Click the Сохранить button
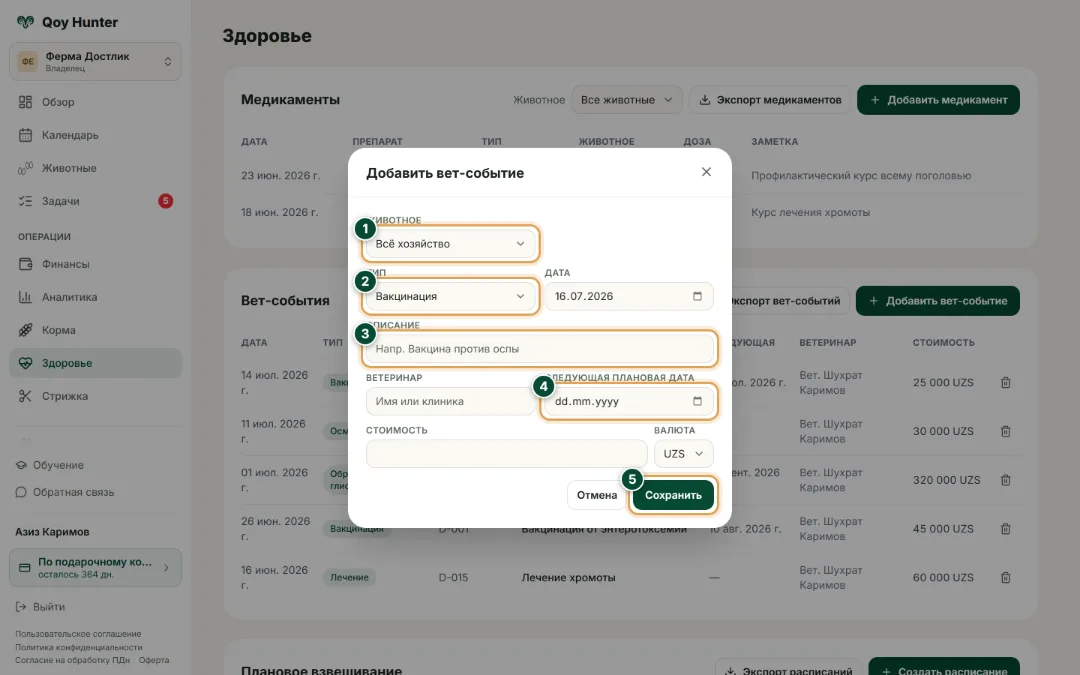 coord(673,495)
